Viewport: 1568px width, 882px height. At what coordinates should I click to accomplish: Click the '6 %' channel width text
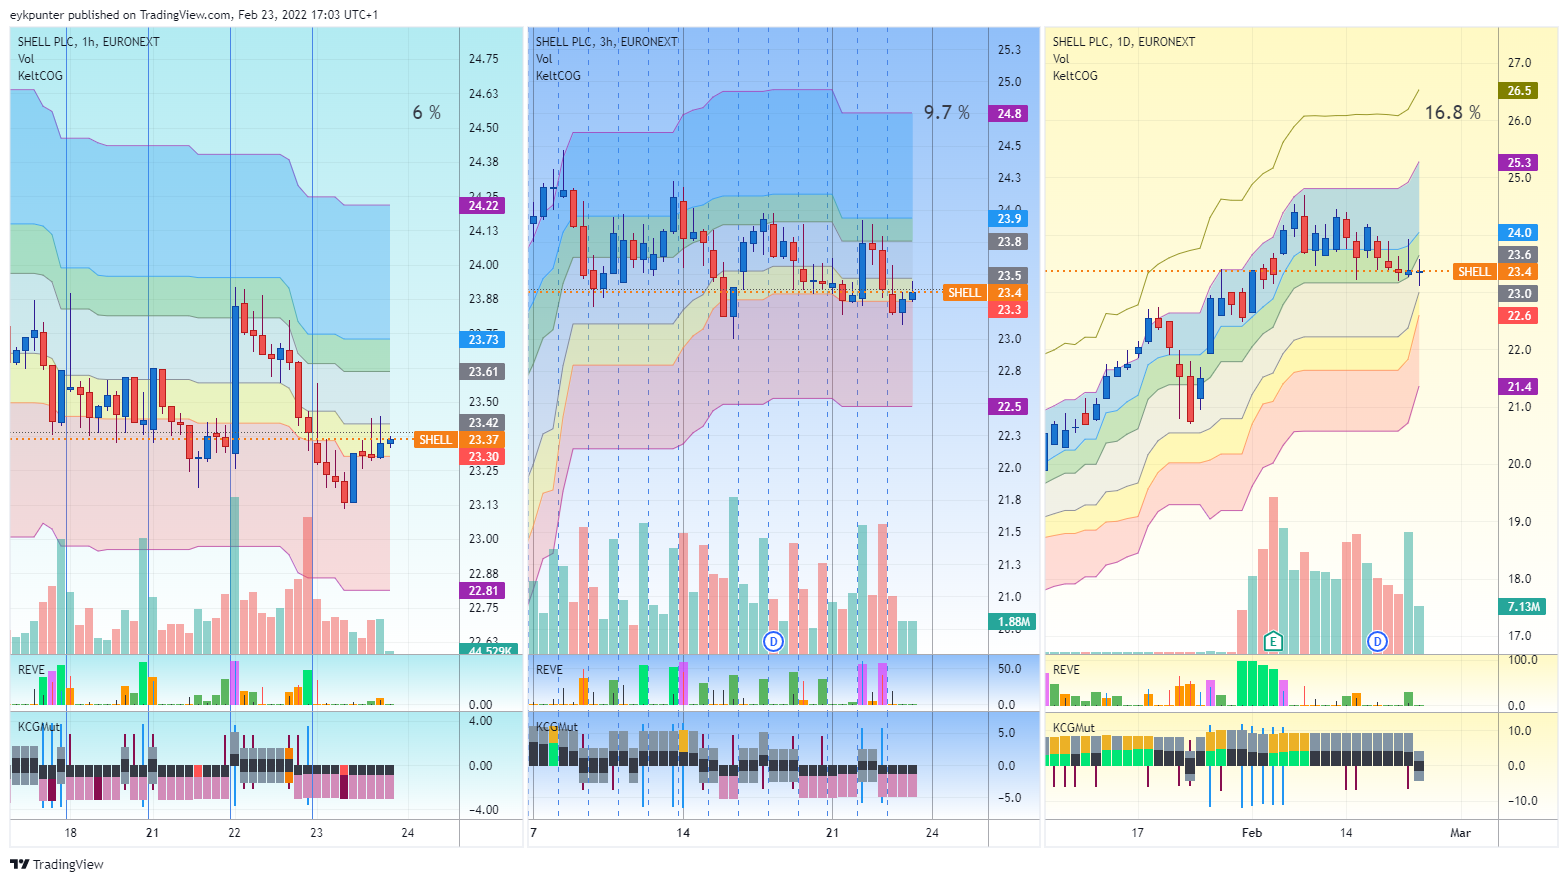click(427, 113)
